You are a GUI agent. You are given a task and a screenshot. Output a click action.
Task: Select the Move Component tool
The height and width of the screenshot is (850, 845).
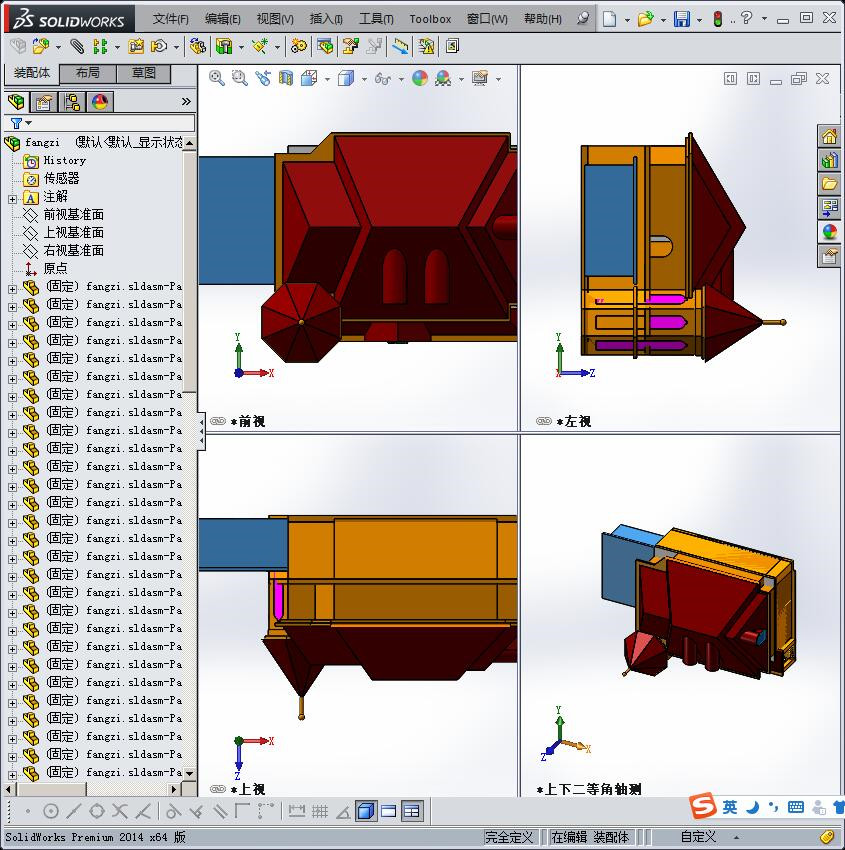click(159, 47)
